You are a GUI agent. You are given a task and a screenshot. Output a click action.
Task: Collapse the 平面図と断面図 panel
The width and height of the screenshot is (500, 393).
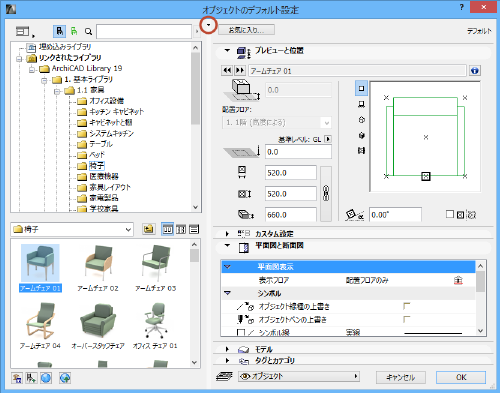pos(227,246)
